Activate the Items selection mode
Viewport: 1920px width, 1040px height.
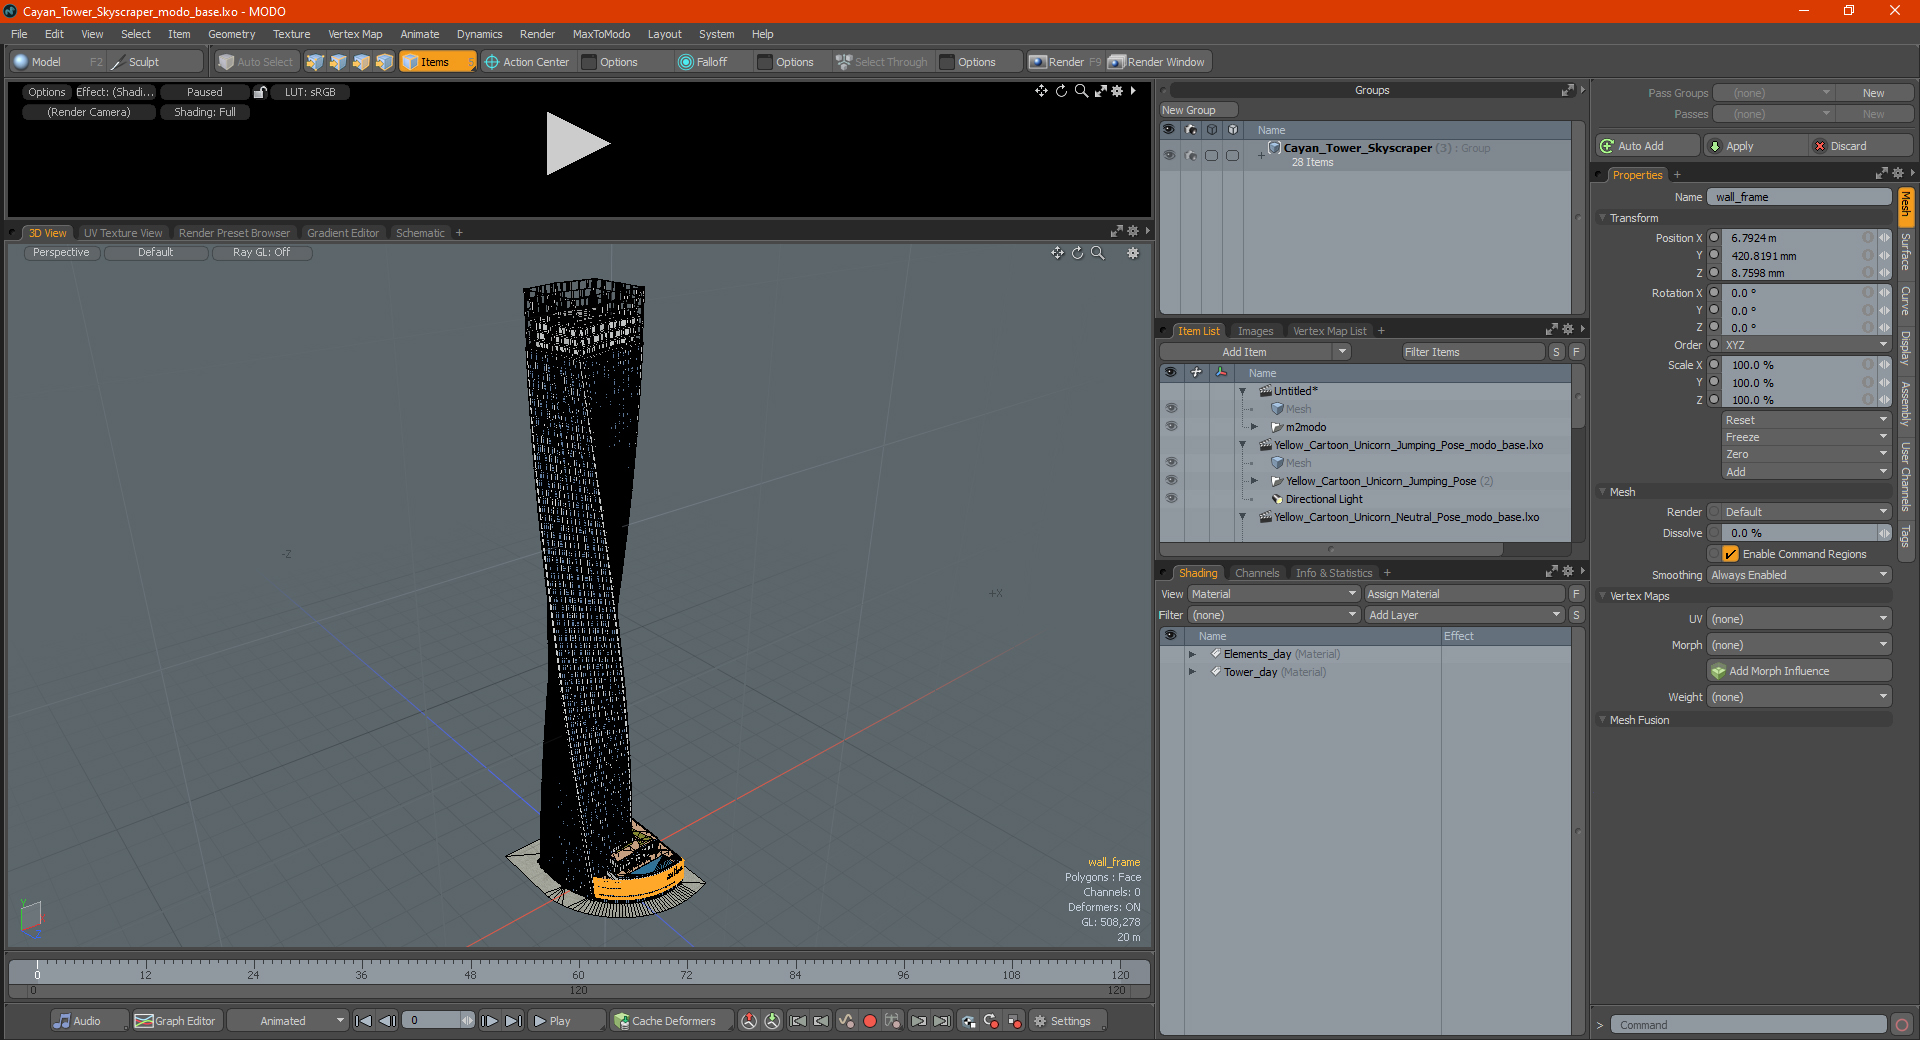pos(437,62)
